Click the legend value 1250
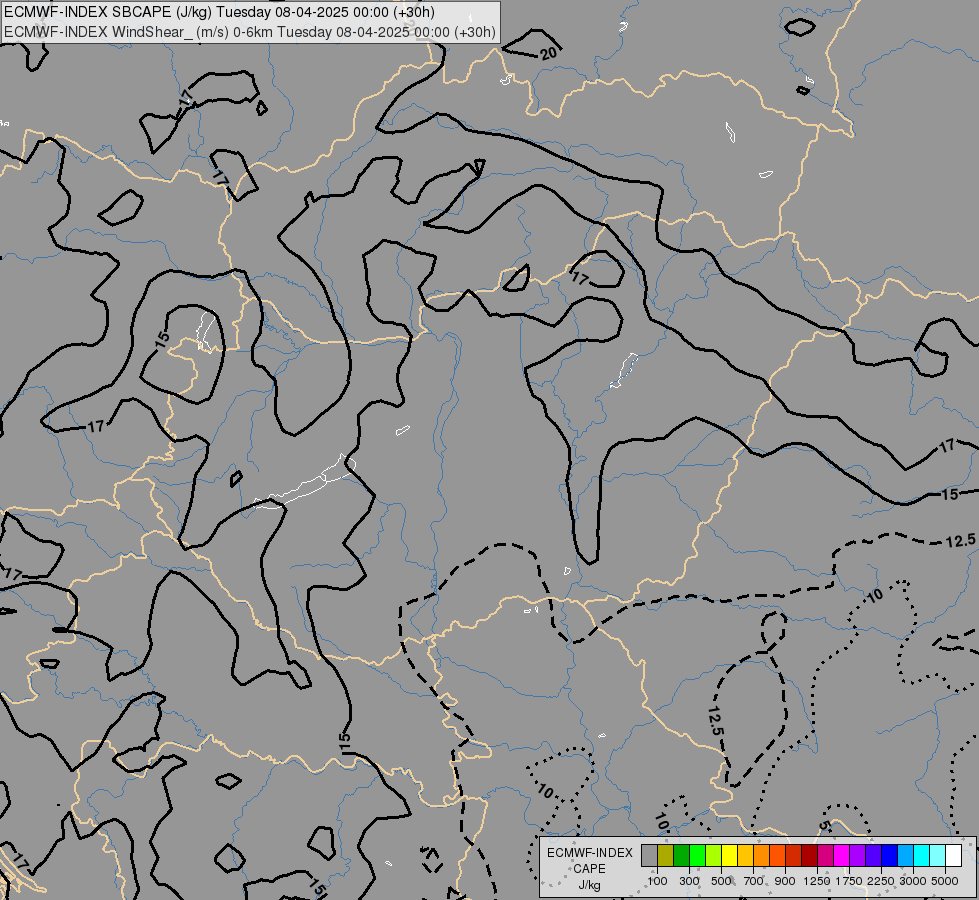 [817, 881]
